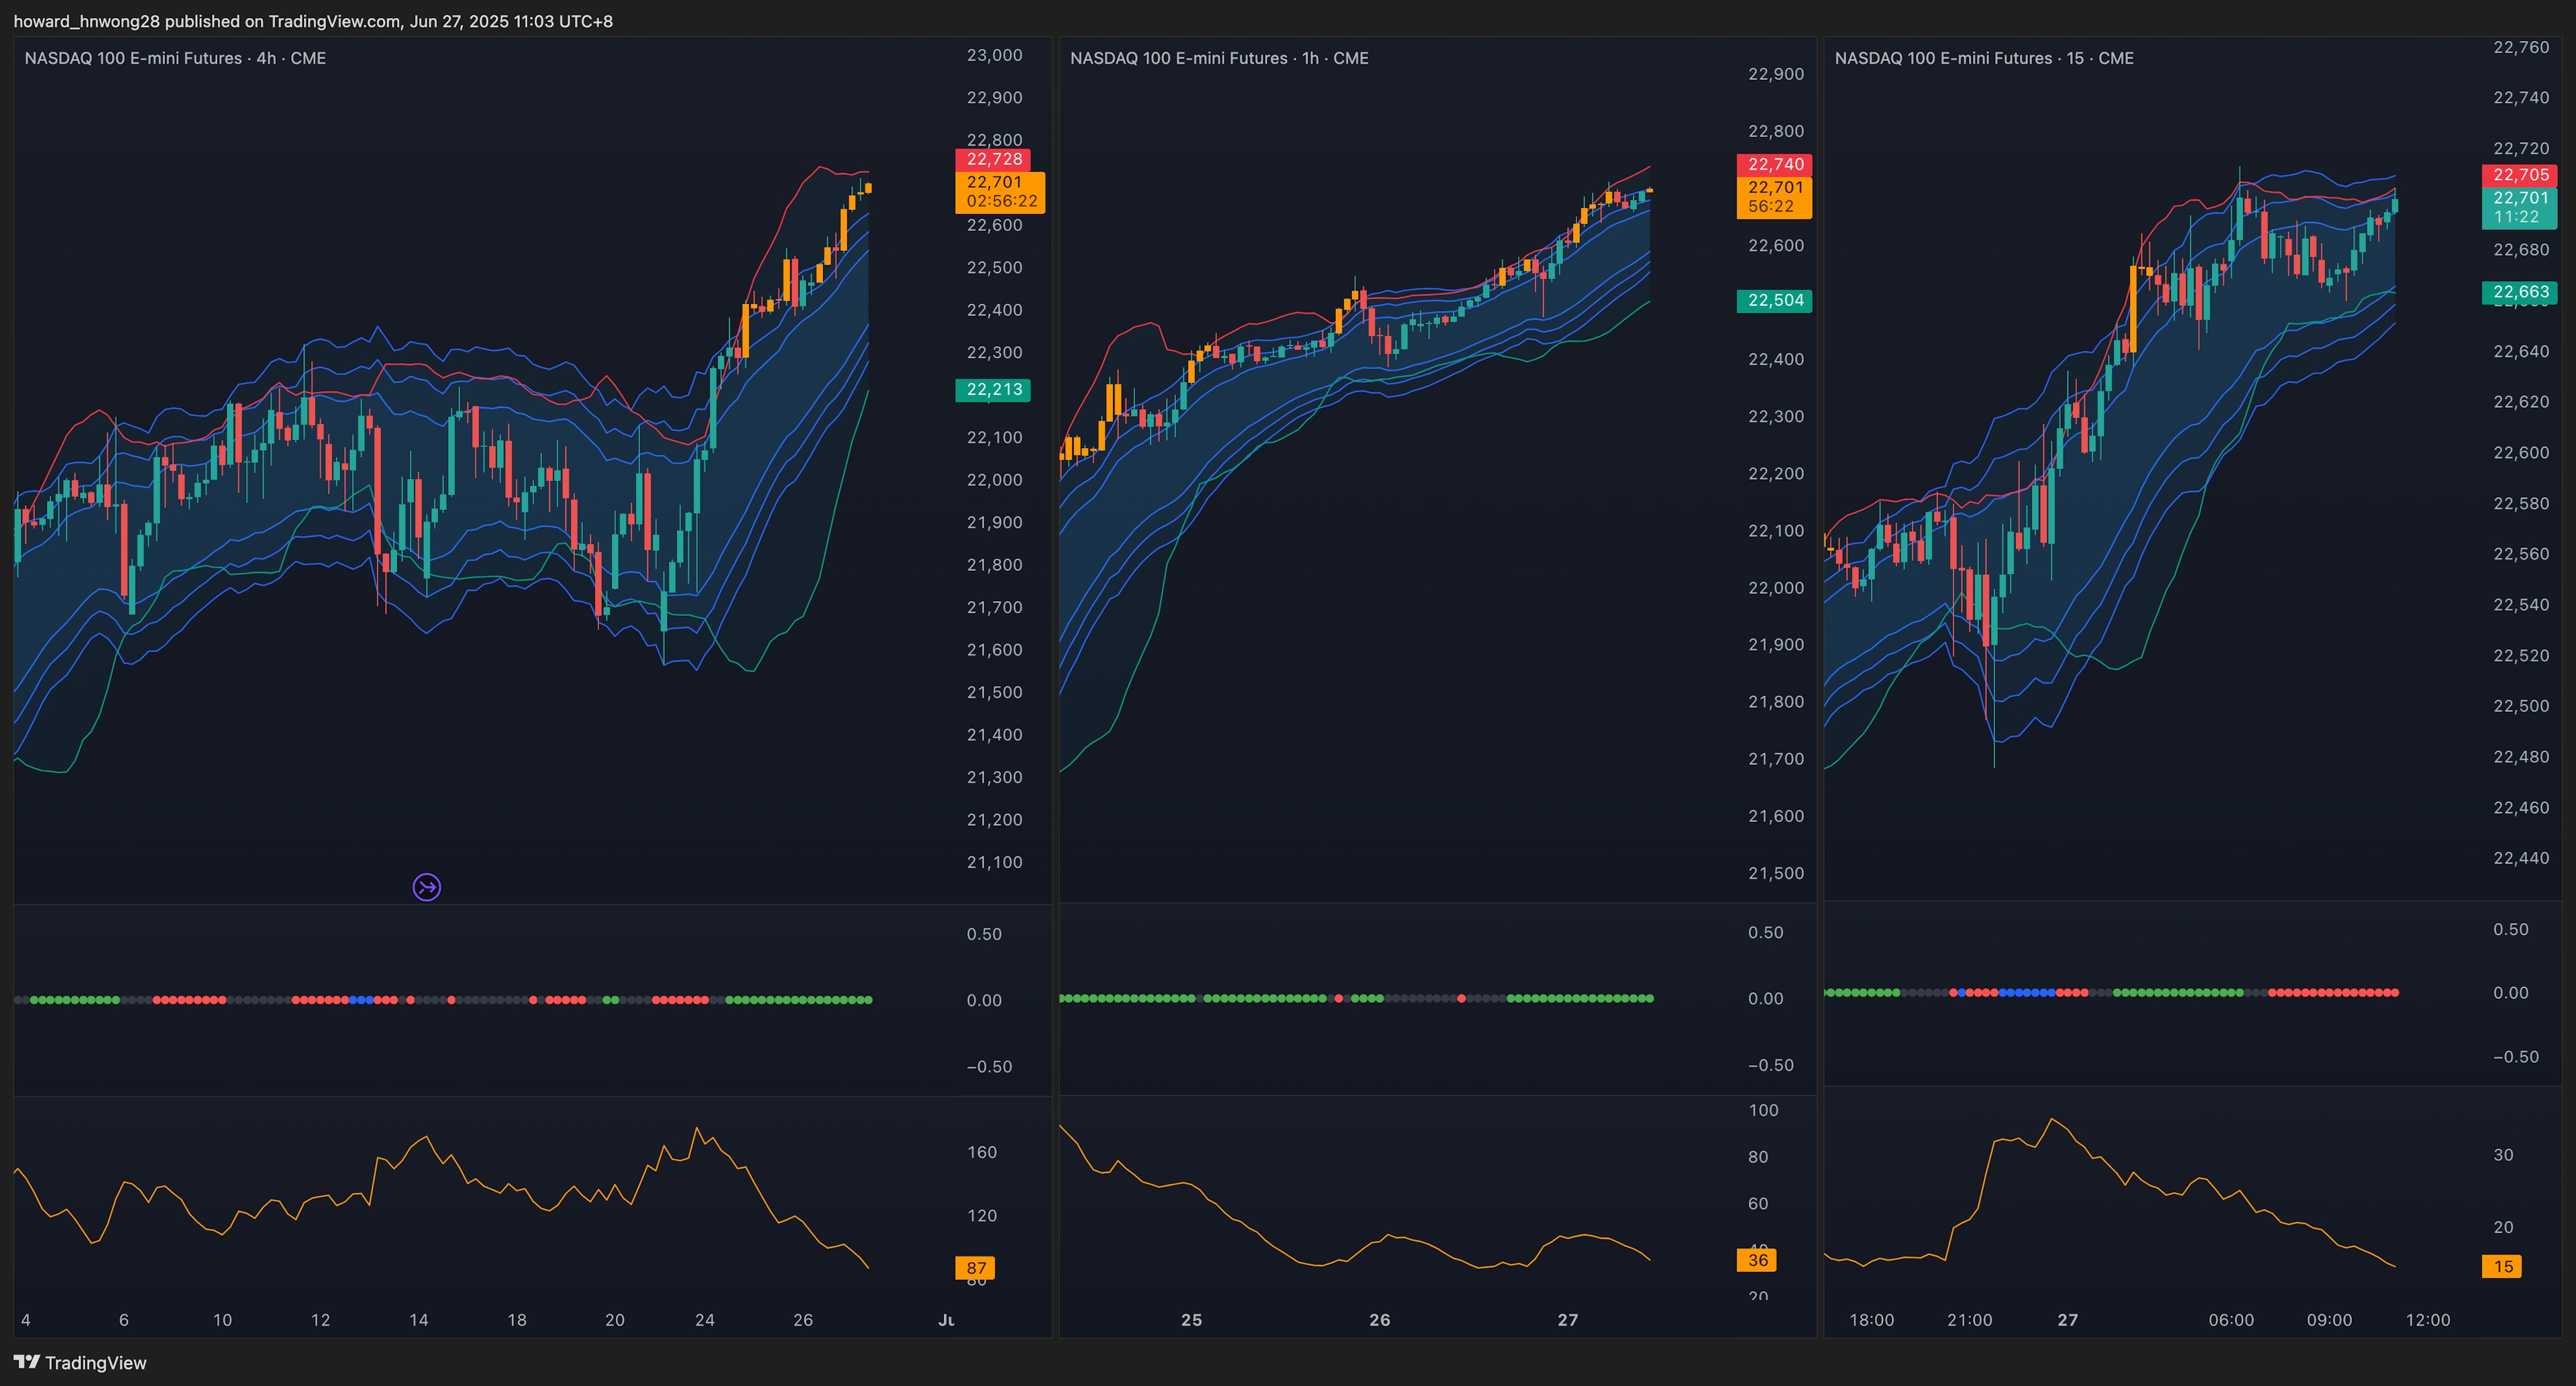
Task: Select the NASDAQ 100 E-mini Futures 1h title
Action: click(x=1219, y=58)
